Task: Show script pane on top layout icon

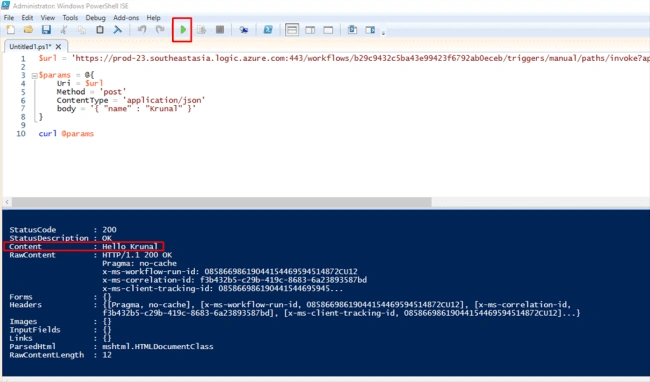Action: click(x=292, y=30)
